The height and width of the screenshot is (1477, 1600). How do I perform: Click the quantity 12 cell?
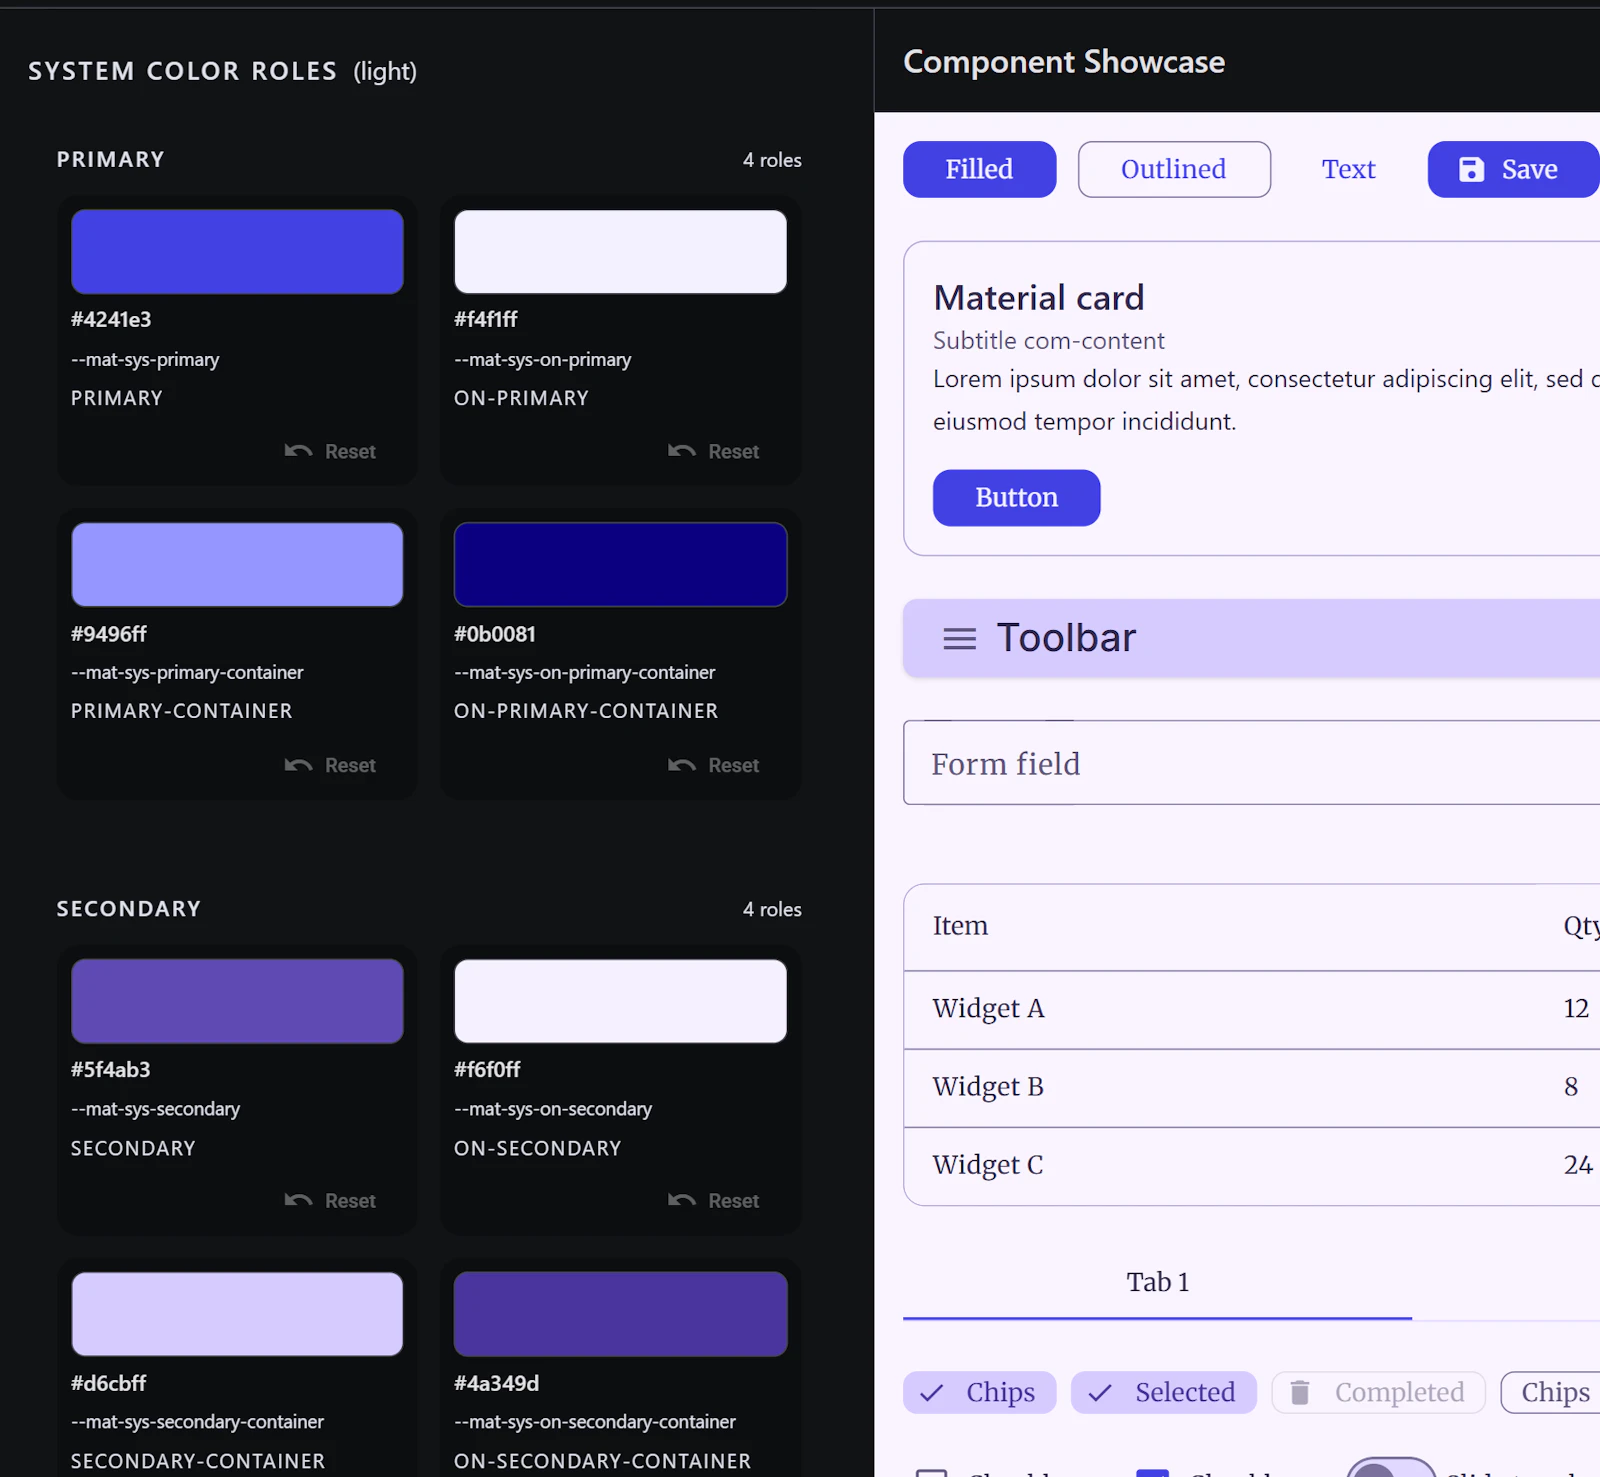pyautogui.click(x=1576, y=1009)
